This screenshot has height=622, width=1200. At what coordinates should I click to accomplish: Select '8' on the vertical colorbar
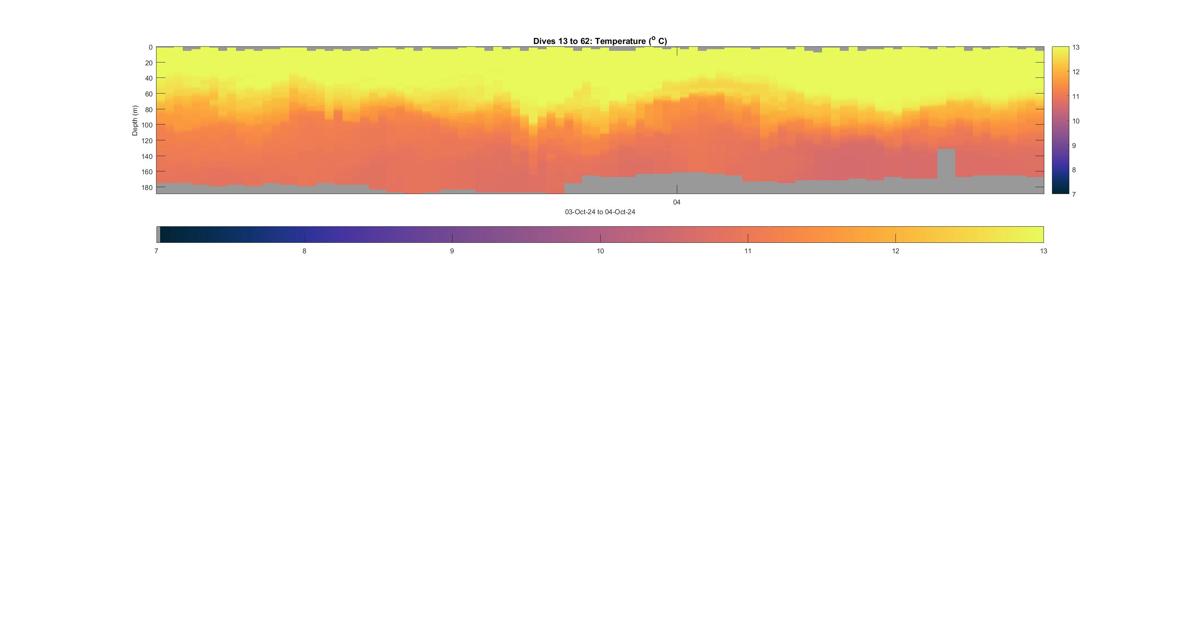(x=1075, y=169)
